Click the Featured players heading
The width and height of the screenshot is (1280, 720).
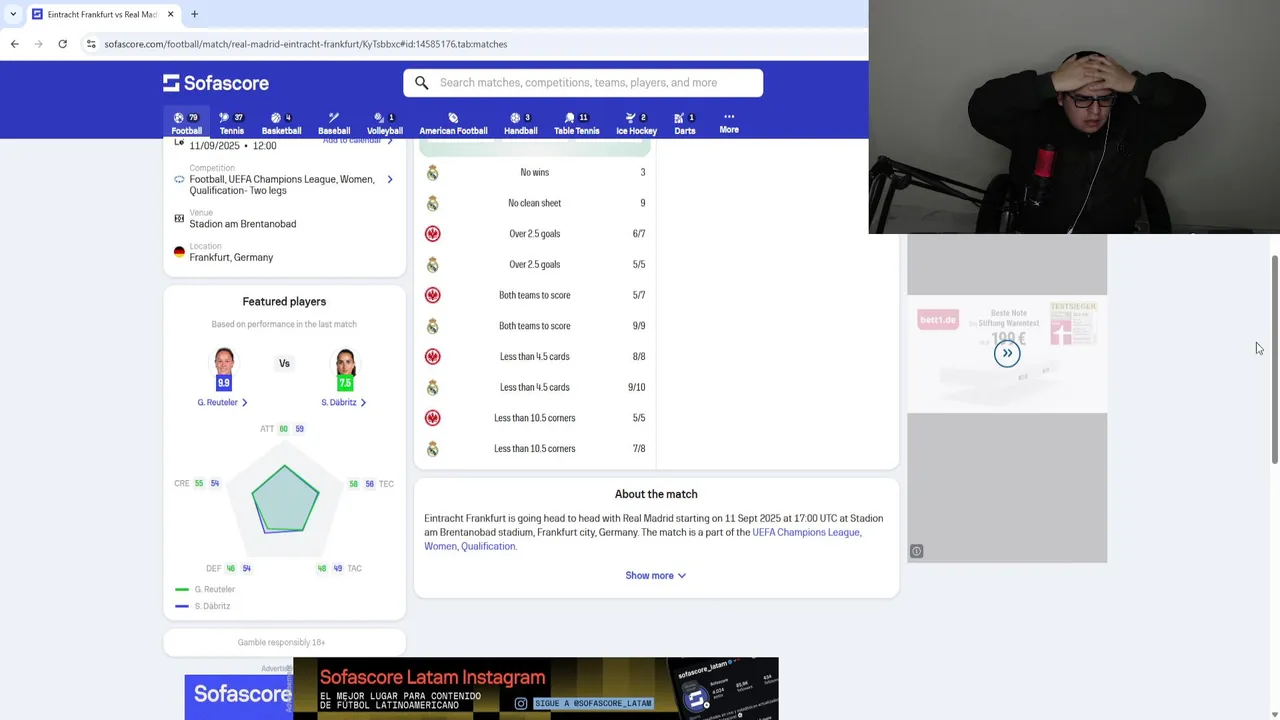tap(284, 301)
